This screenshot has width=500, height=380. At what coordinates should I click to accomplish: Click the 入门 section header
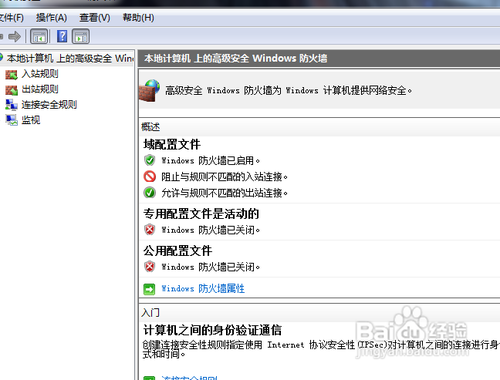pyautogui.click(x=150, y=312)
